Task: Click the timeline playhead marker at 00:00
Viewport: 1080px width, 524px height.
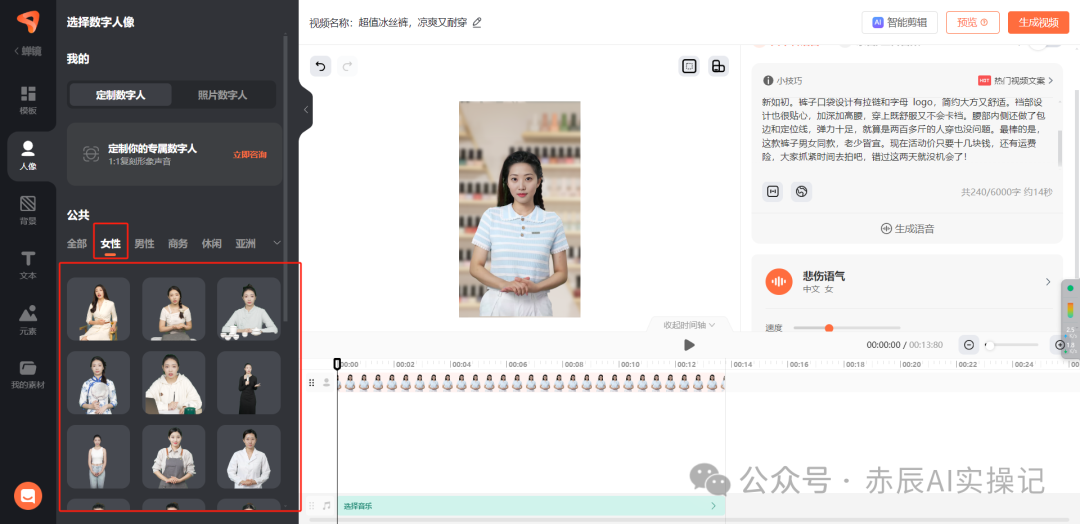Action: pyautogui.click(x=337, y=364)
